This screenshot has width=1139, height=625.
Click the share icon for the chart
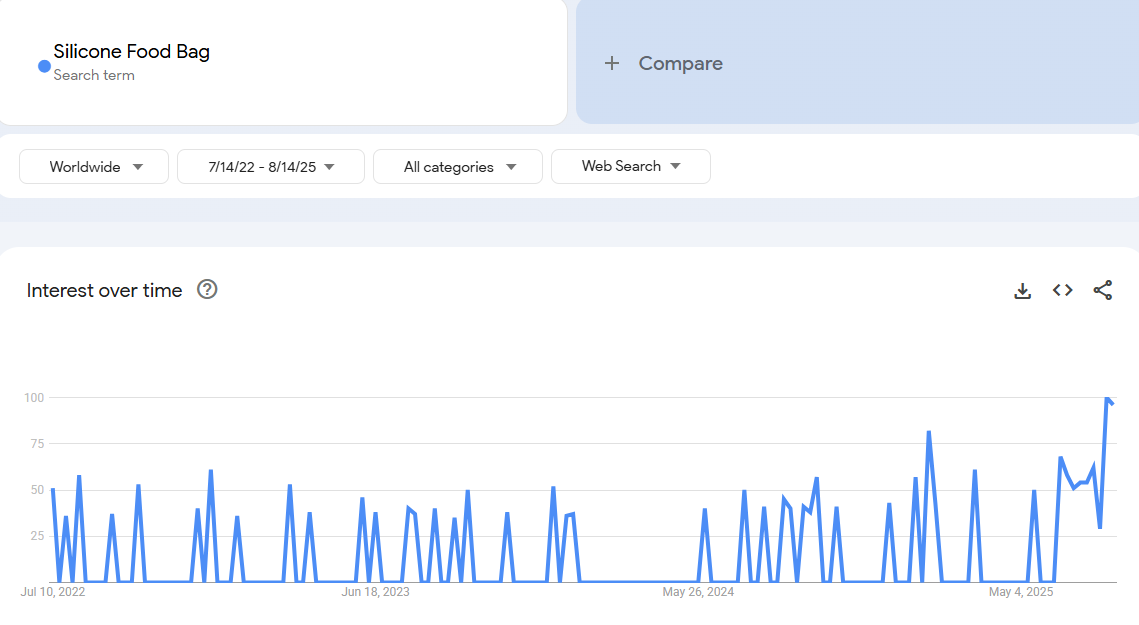(x=1102, y=290)
